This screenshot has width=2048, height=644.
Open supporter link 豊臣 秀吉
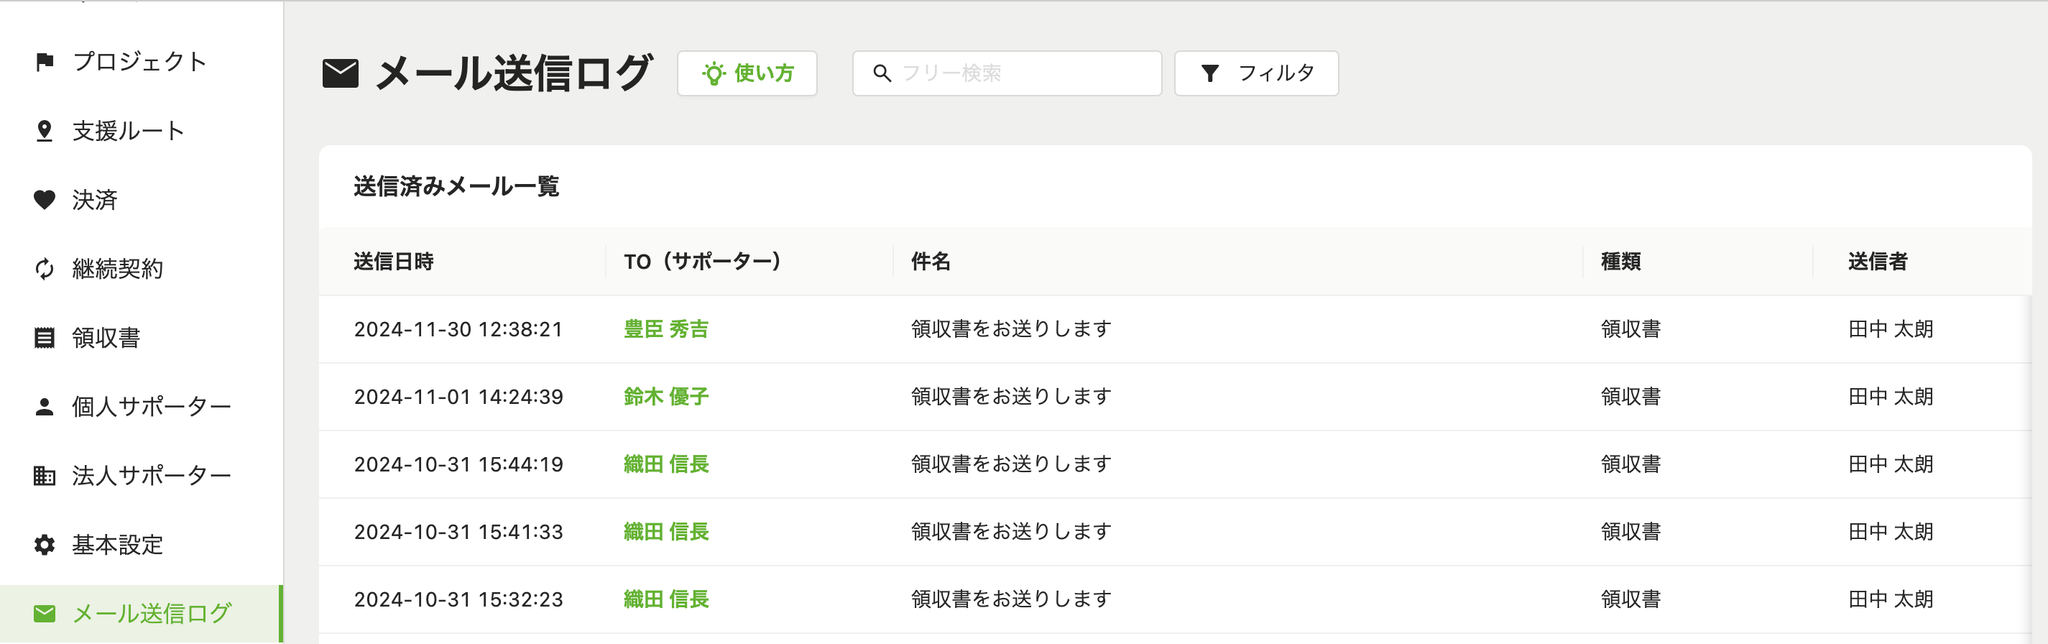(x=666, y=329)
